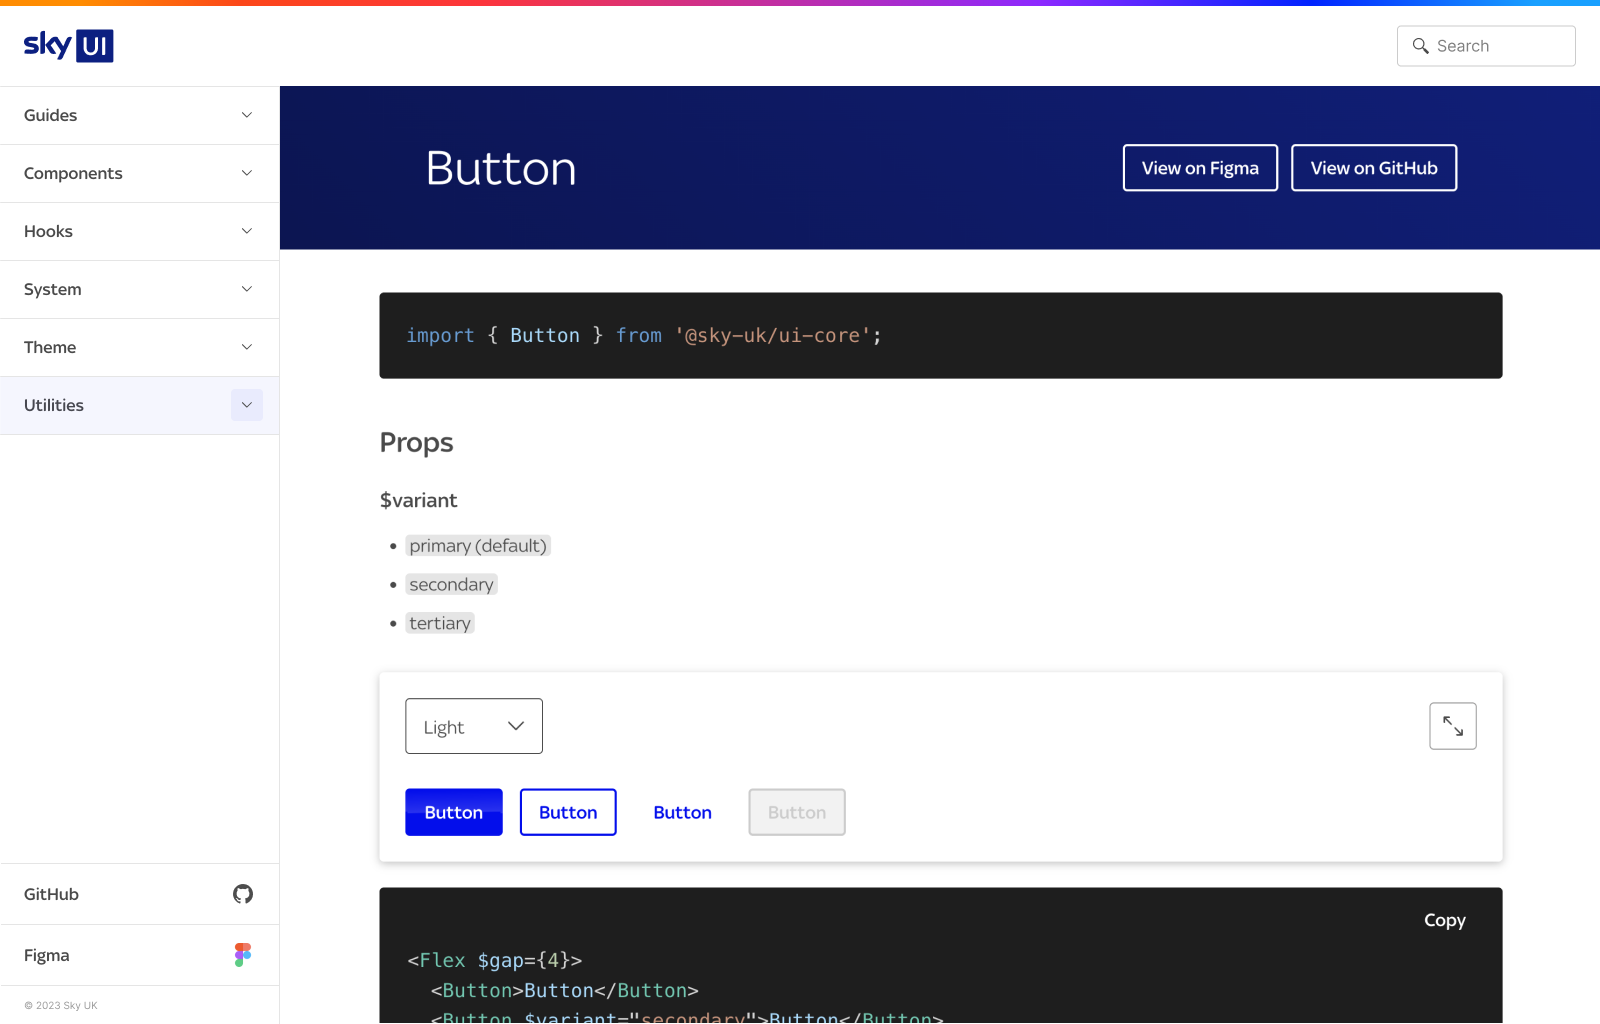
Task: Click the $variant heading
Action: point(418,500)
